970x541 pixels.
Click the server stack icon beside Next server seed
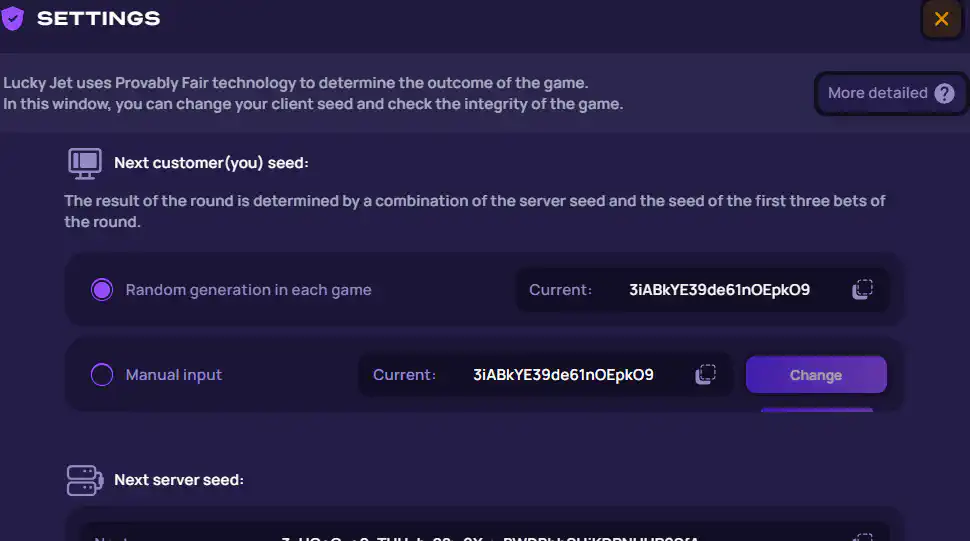85,480
